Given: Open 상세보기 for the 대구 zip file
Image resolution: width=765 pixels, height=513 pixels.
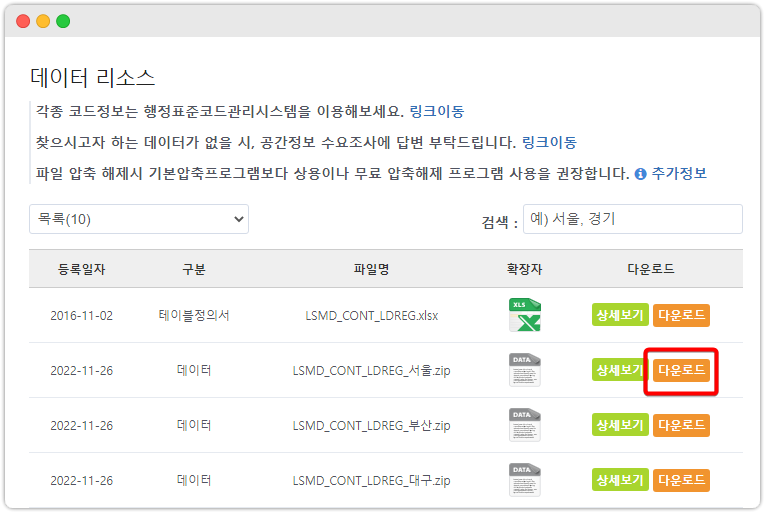Looking at the screenshot, I should tap(620, 480).
